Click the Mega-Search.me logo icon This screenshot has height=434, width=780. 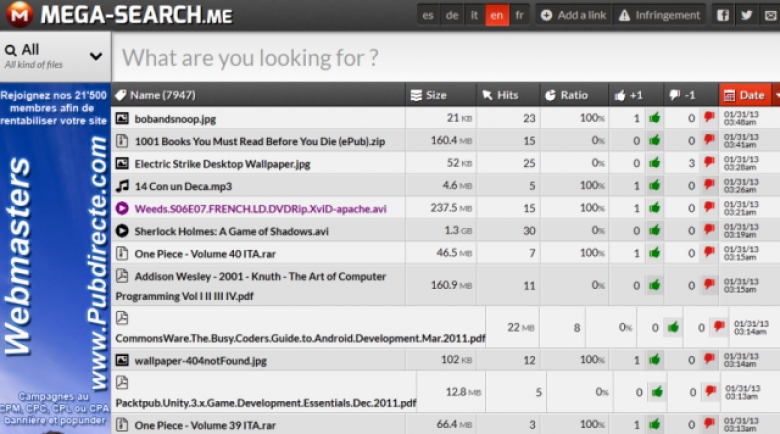pyautogui.click(x=19, y=14)
